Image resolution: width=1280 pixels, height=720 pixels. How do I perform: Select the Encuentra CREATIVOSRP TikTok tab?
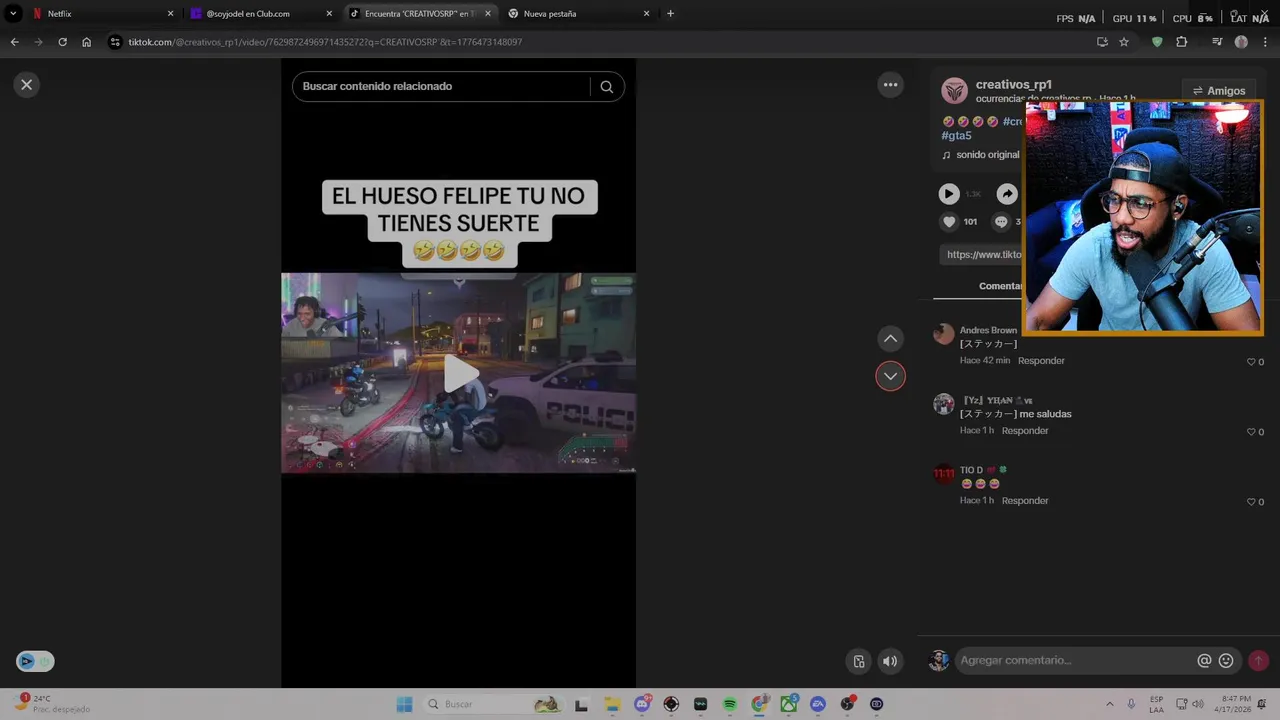coord(420,14)
